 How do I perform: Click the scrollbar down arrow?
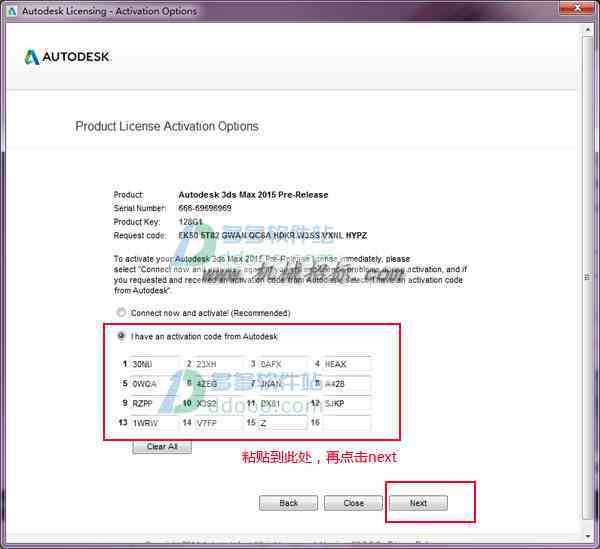tap(587, 536)
